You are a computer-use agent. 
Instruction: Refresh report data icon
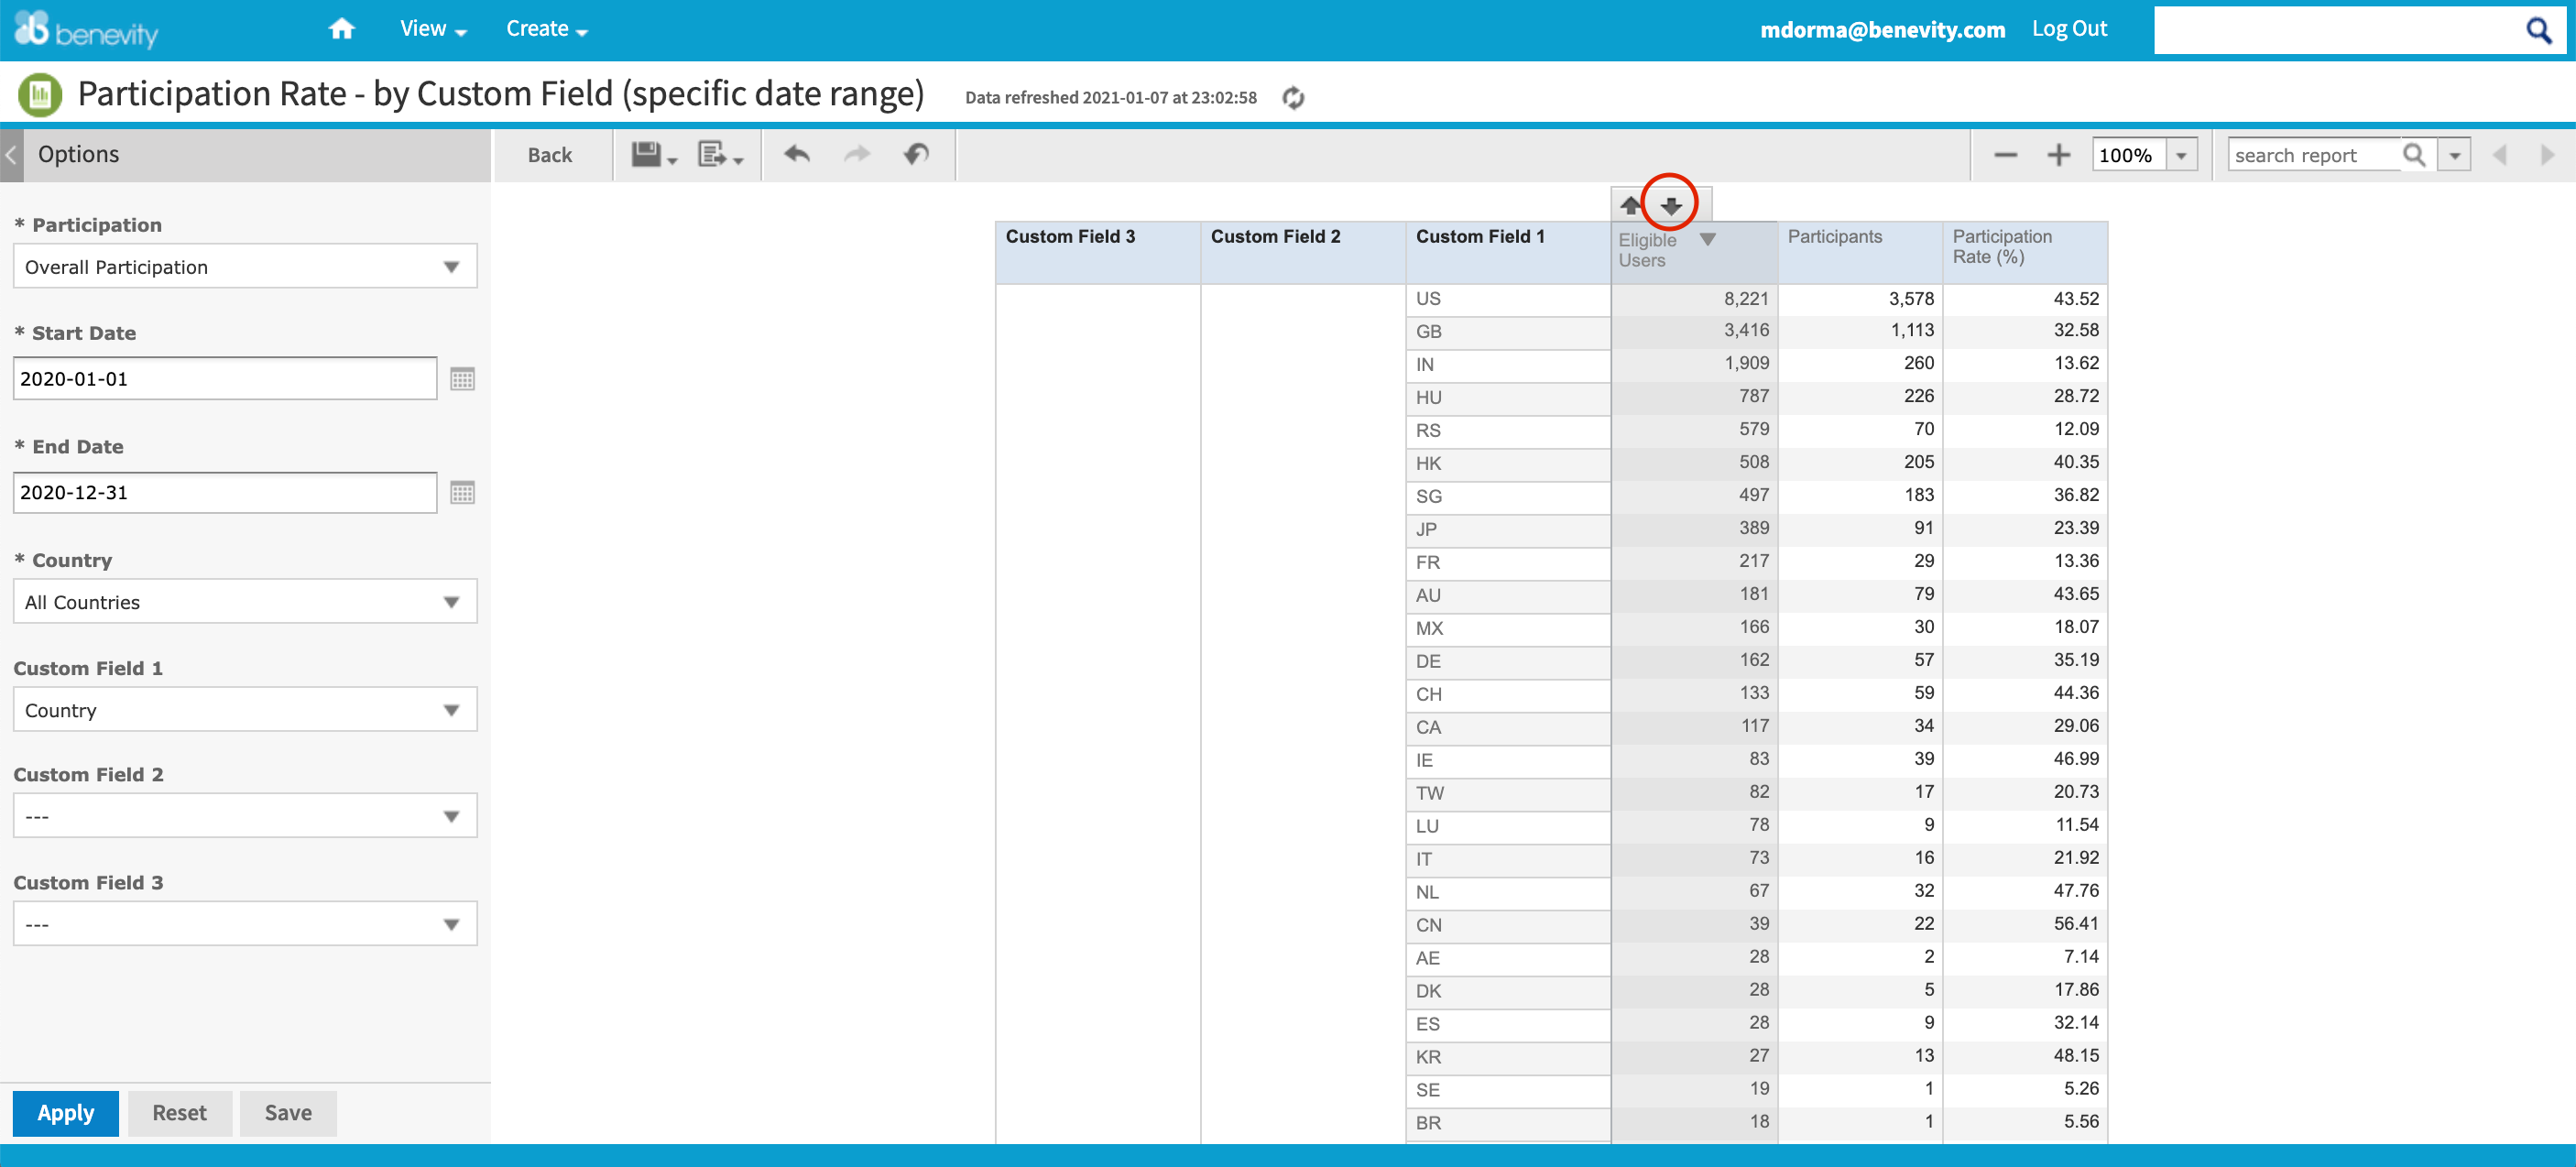pyautogui.click(x=1293, y=97)
